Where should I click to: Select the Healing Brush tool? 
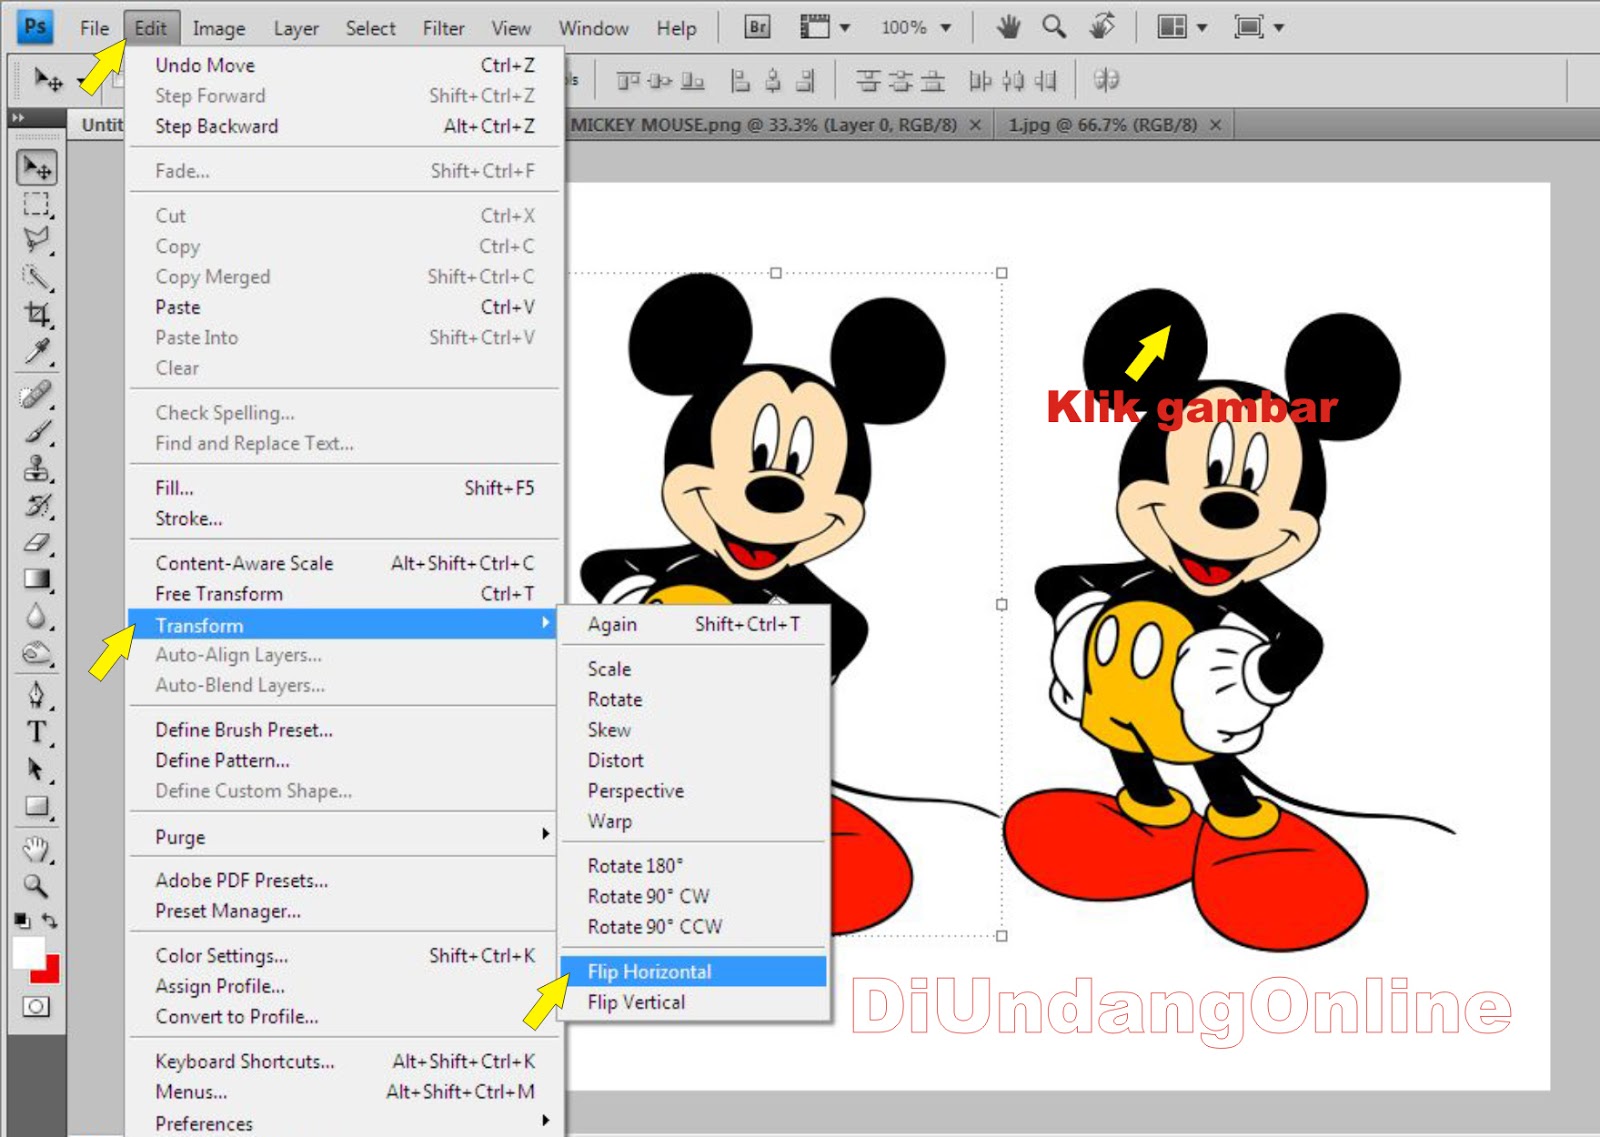pyautogui.click(x=37, y=395)
